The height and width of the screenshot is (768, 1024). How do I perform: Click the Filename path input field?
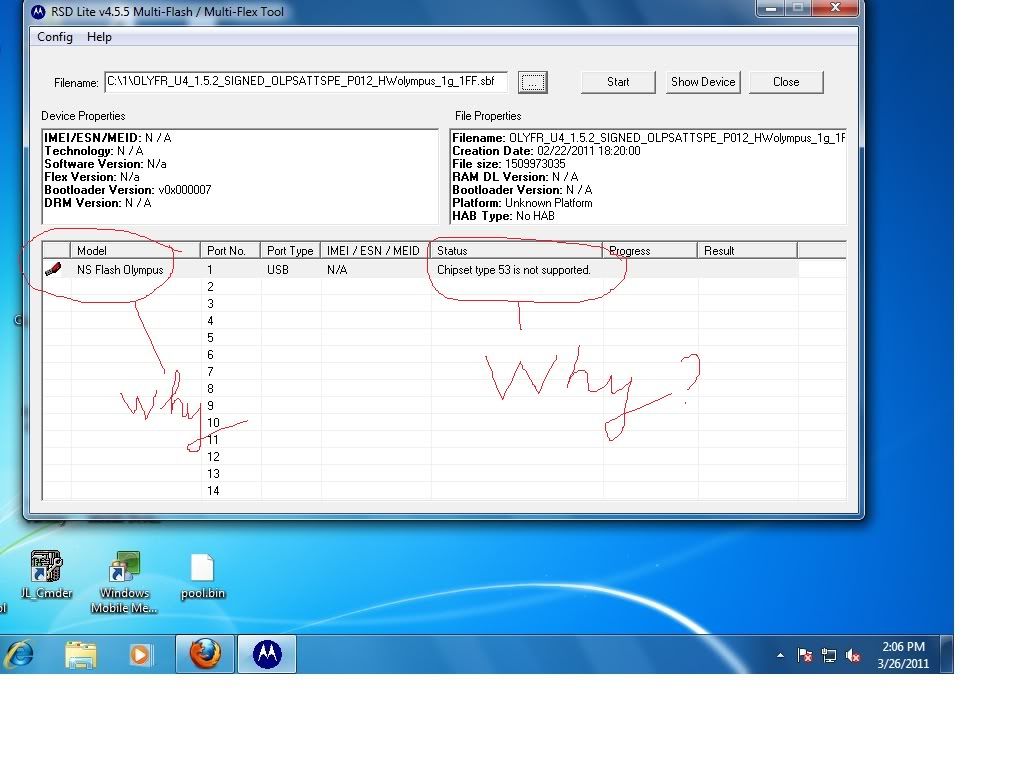click(305, 82)
